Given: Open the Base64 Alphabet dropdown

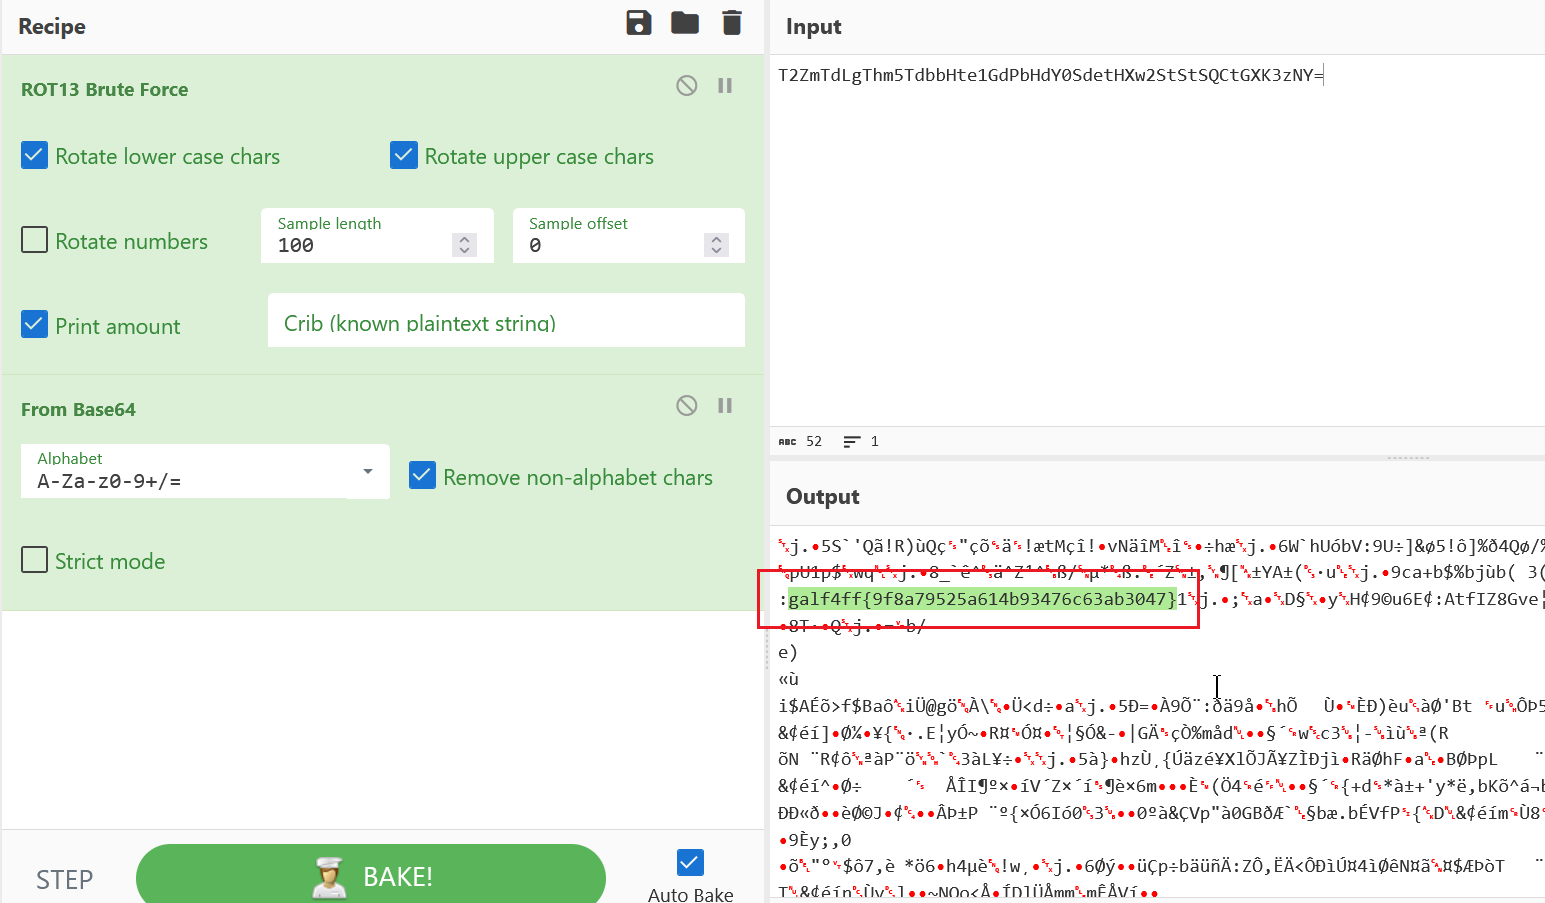Looking at the screenshot, I should 368,471.
